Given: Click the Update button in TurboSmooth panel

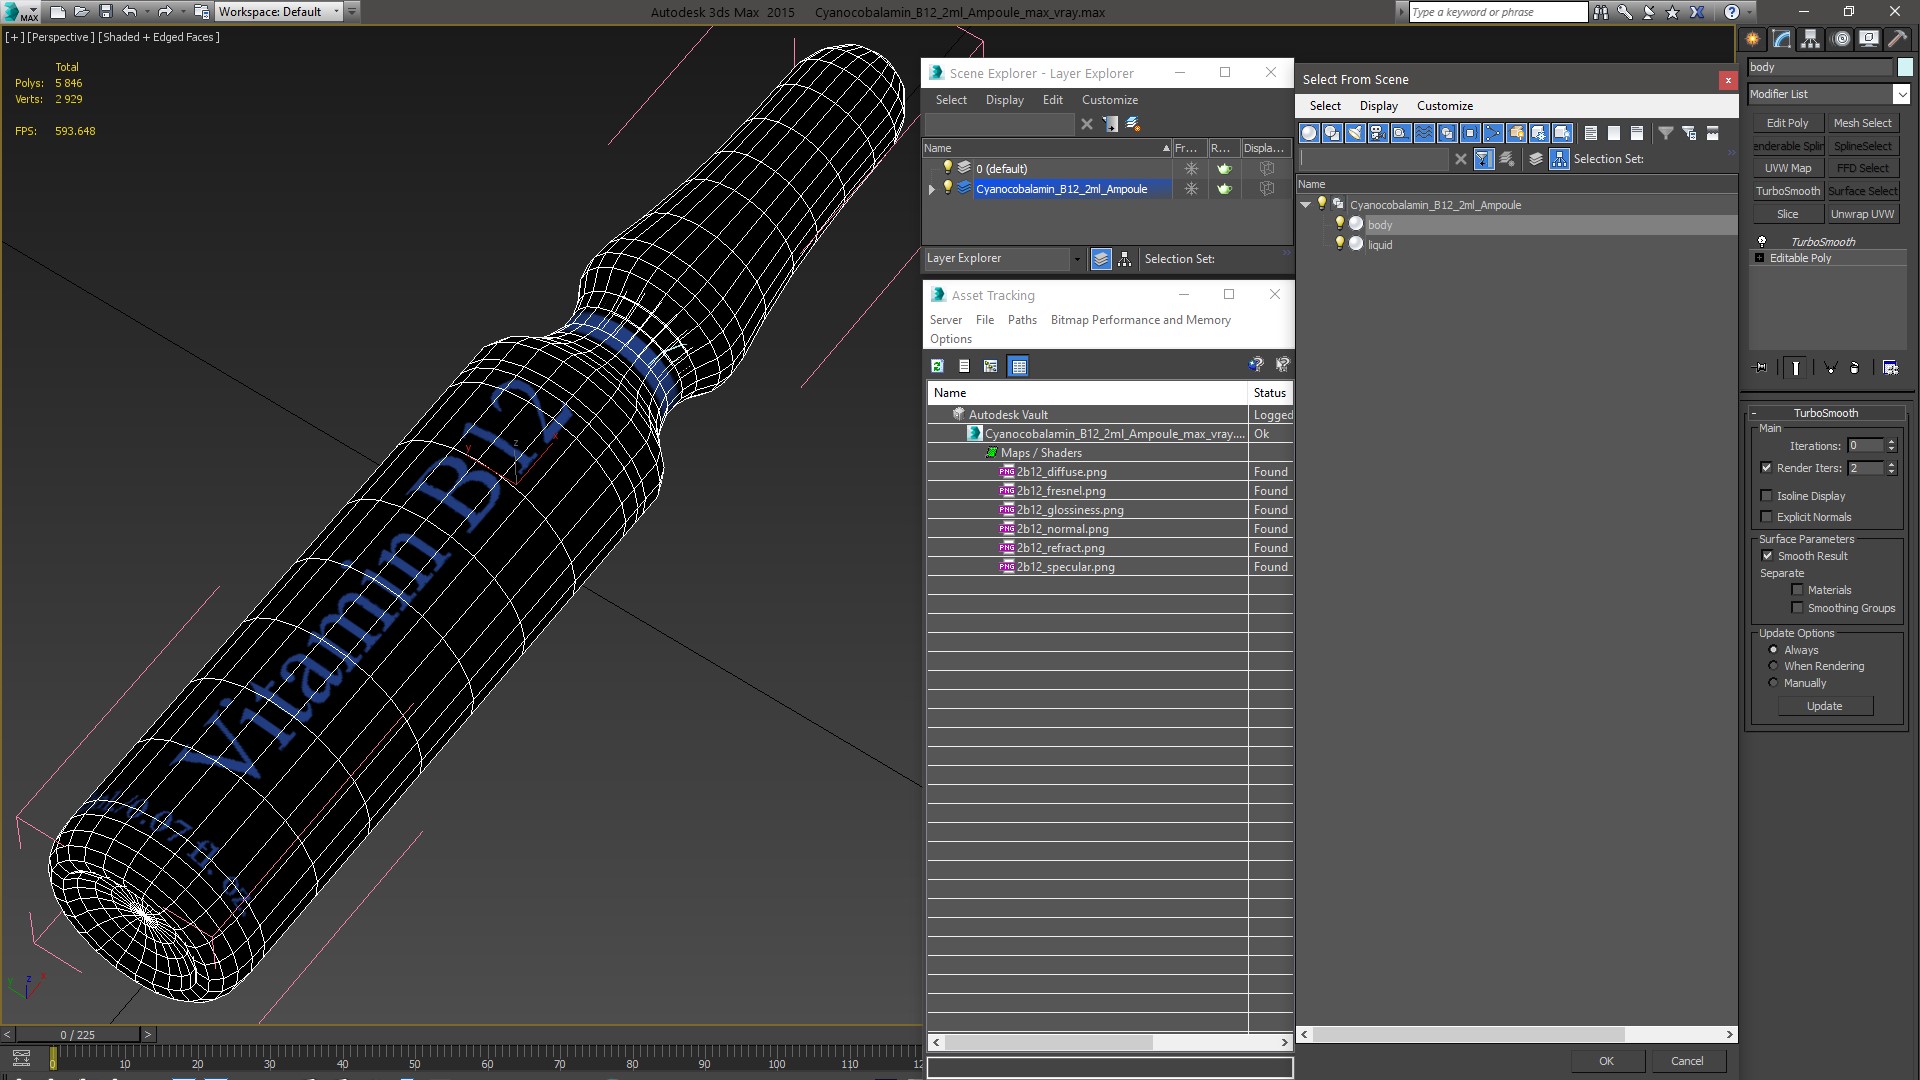Looking at the screenshot, I should tap(1825, 705).
